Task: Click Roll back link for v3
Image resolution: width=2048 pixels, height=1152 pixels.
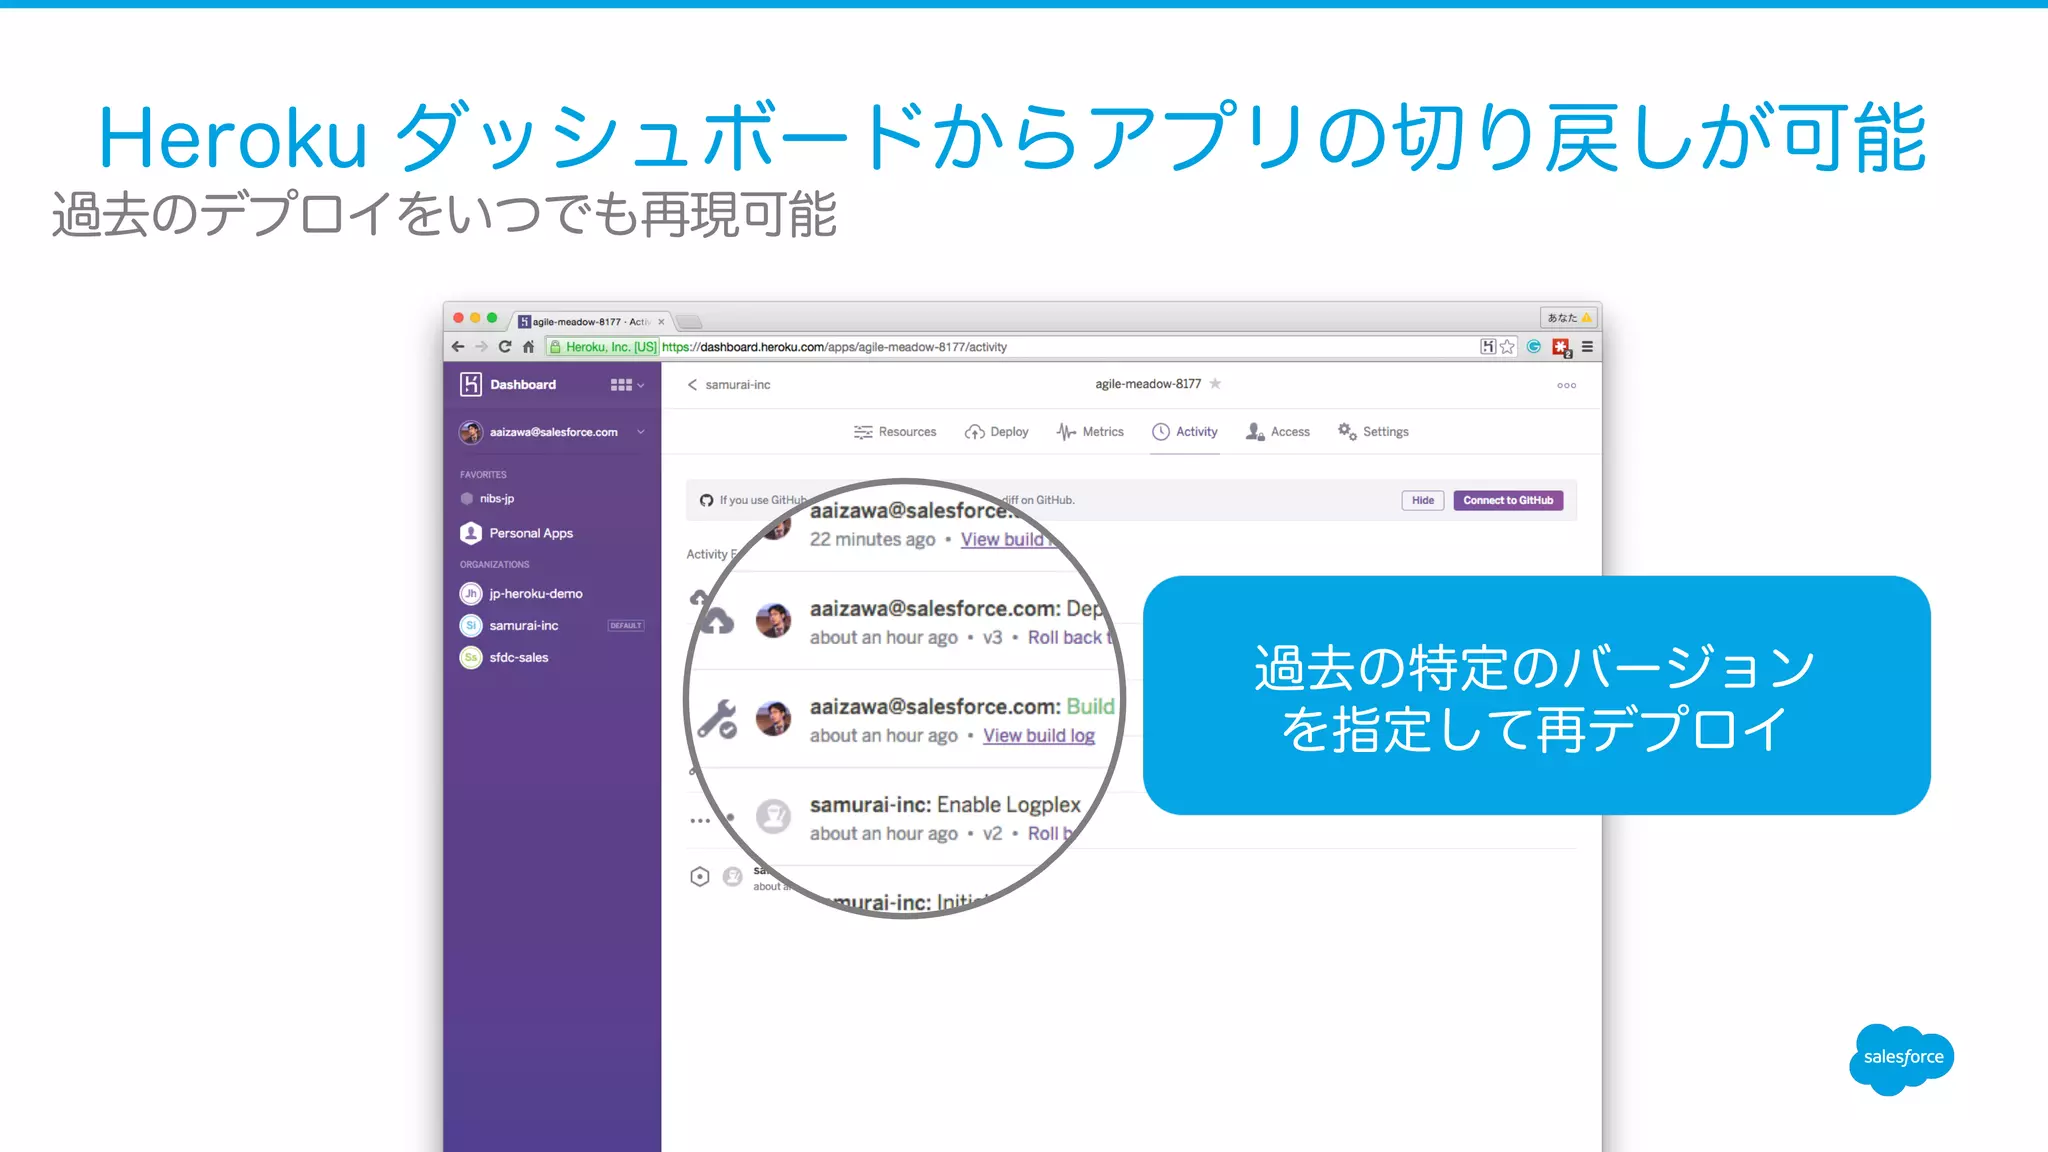Action: coord(1068,637)
